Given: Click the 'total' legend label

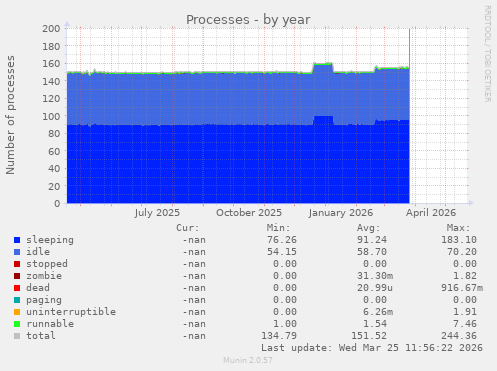Looking at the screenshot, I should point(41,336).
